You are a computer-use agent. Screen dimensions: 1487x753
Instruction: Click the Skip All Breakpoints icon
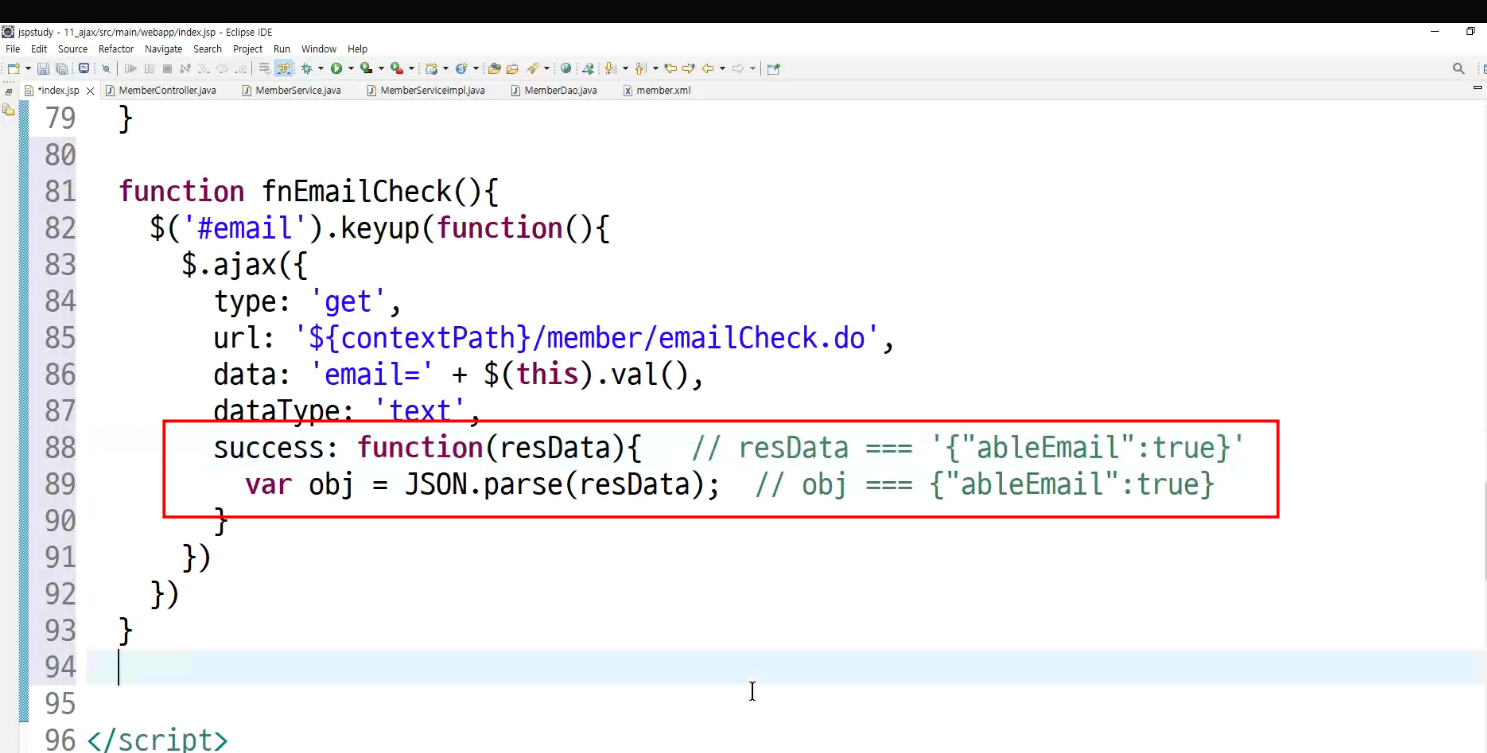click(106, 69)
